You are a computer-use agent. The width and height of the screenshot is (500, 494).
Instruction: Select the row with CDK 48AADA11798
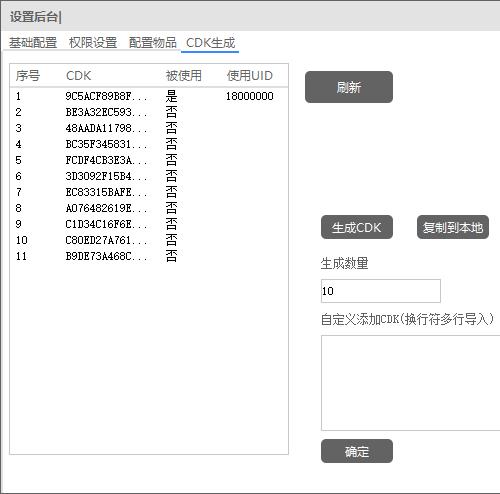[x=149, y=128]
